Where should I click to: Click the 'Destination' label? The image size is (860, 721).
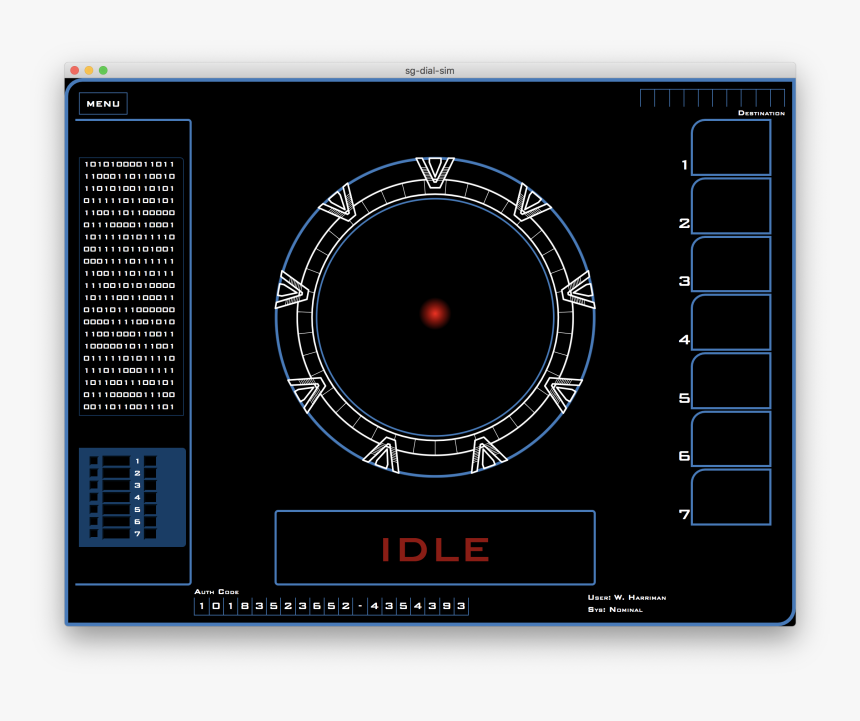point(761,113)
